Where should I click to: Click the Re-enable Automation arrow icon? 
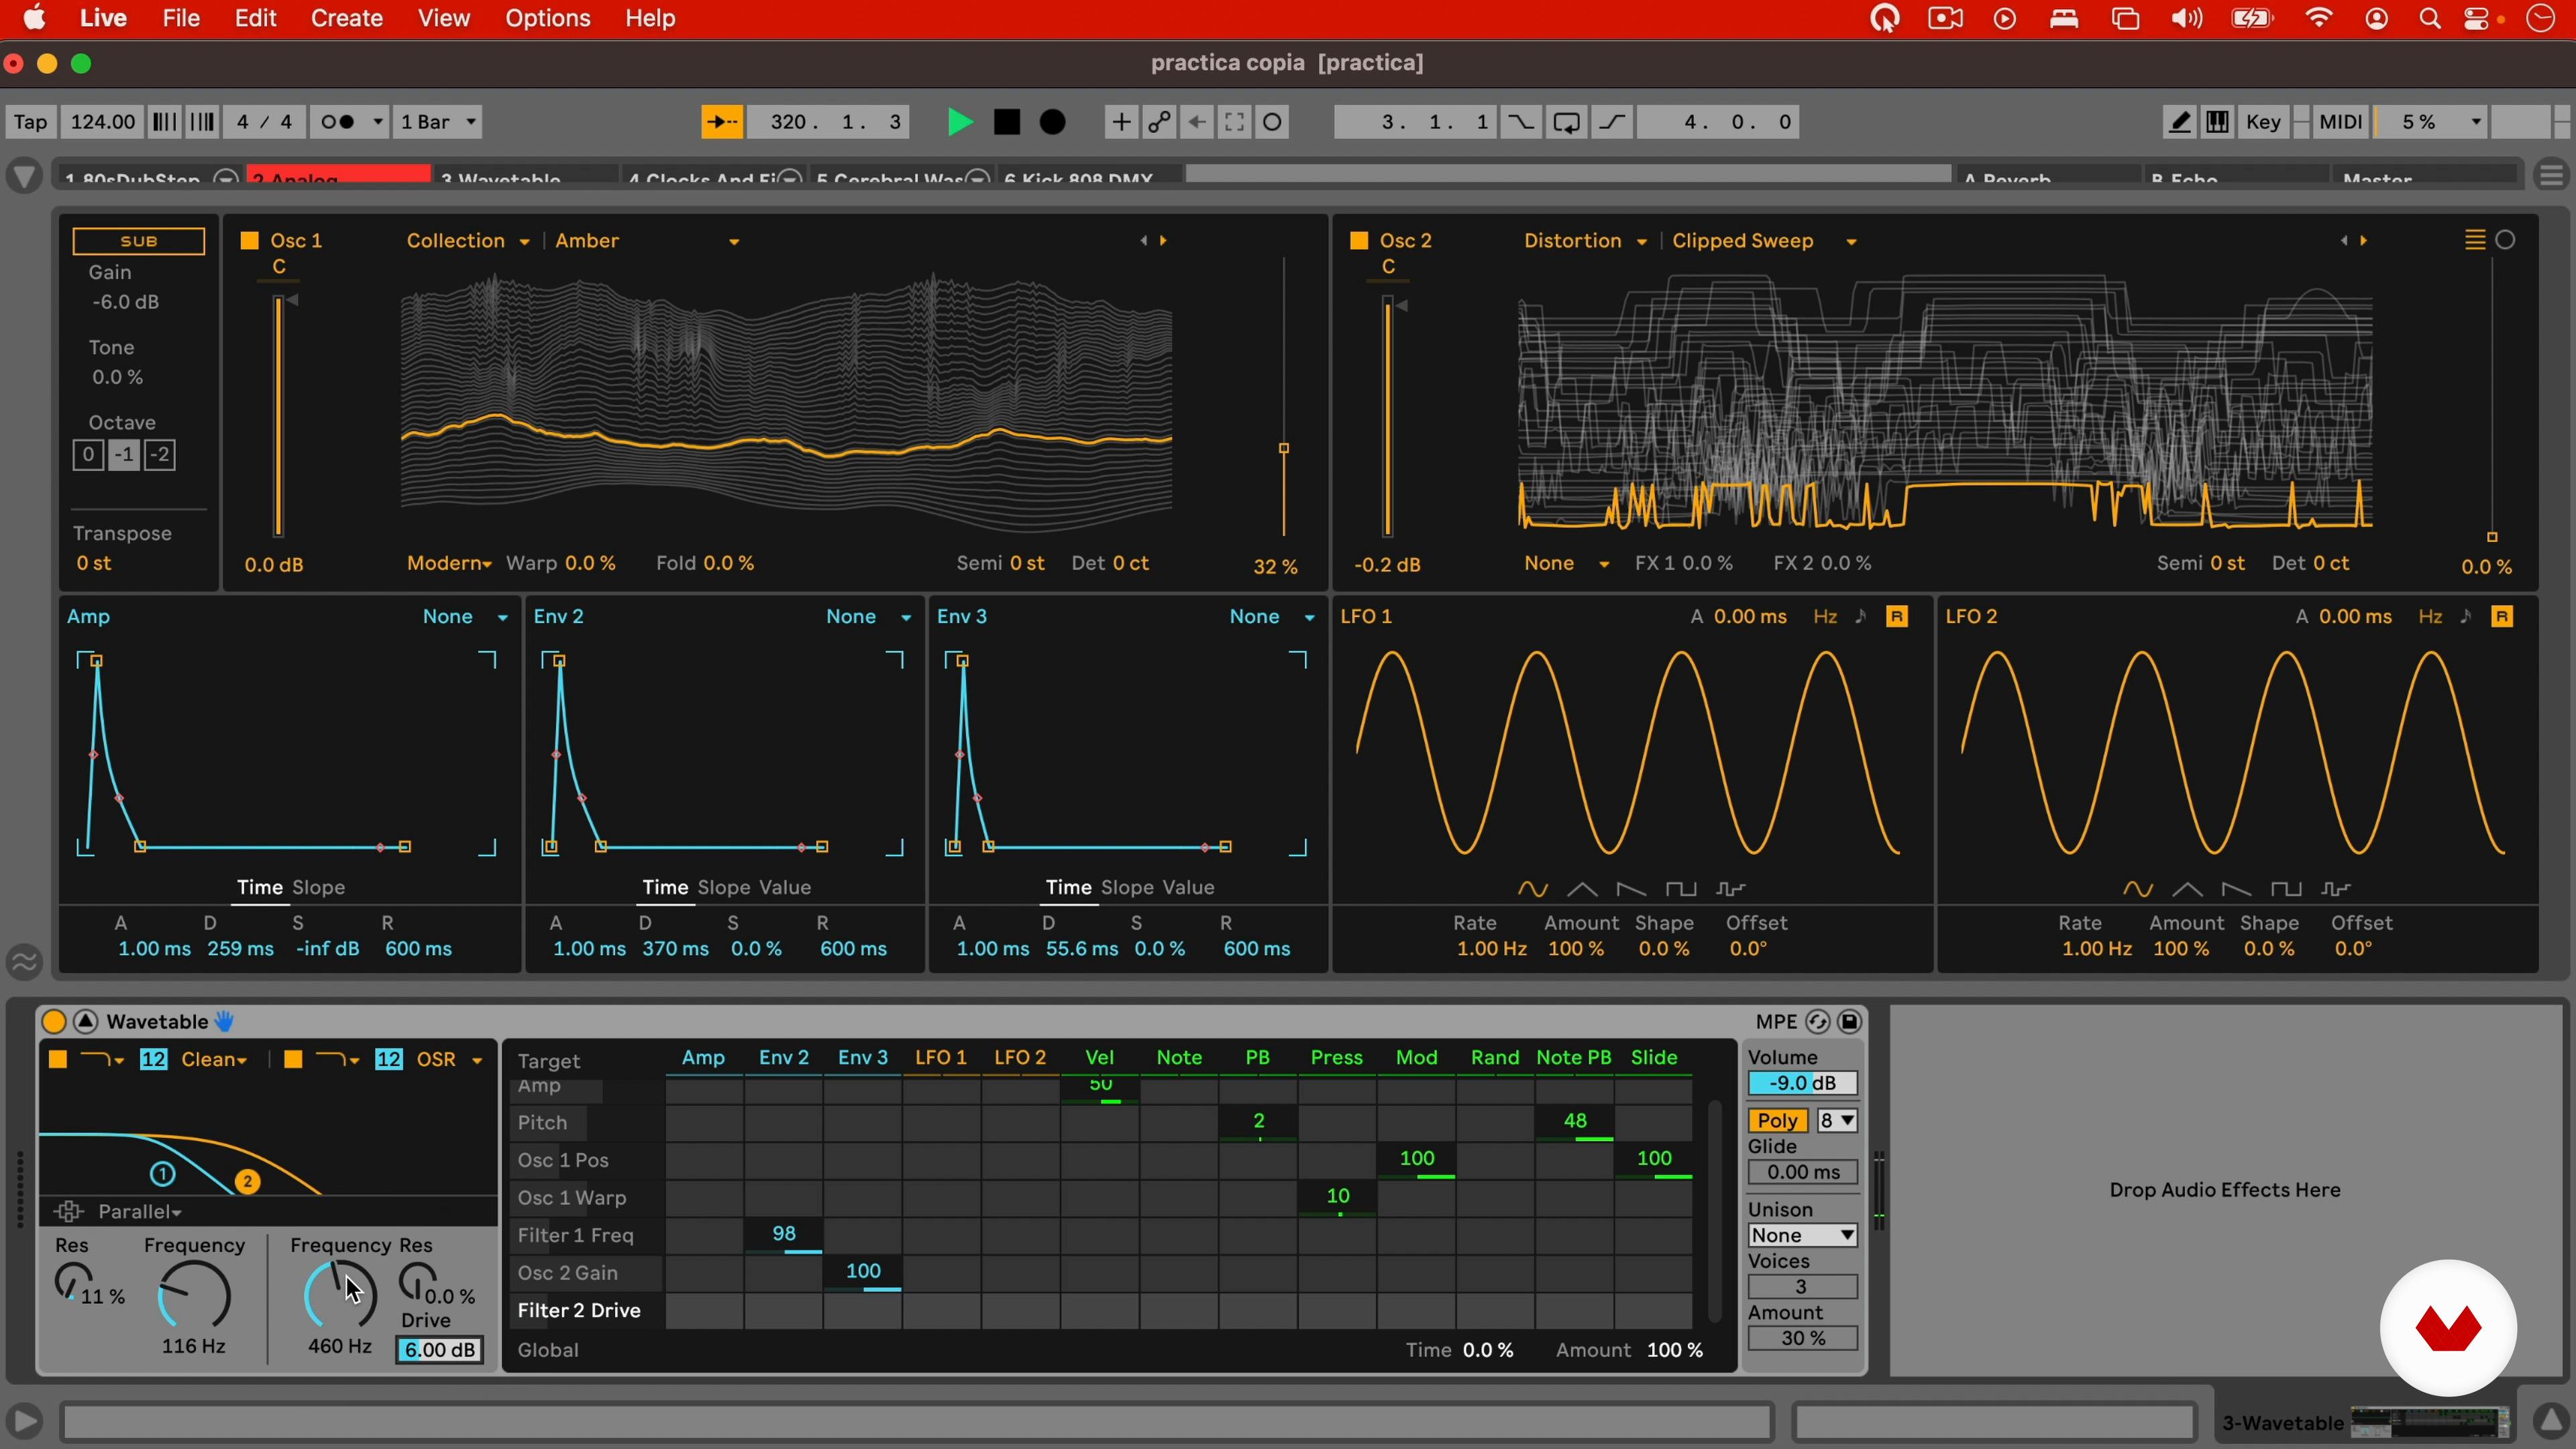point(1197,122)
